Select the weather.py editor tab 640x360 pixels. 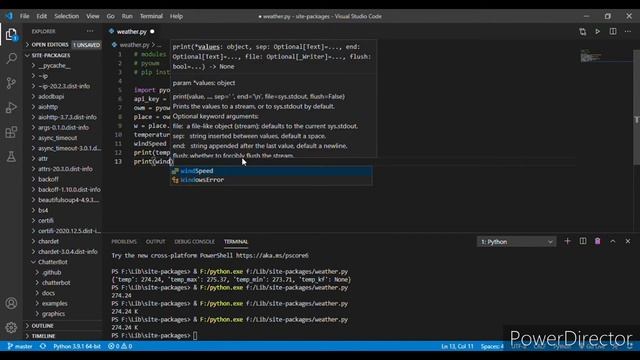click(x=131, y=31)
